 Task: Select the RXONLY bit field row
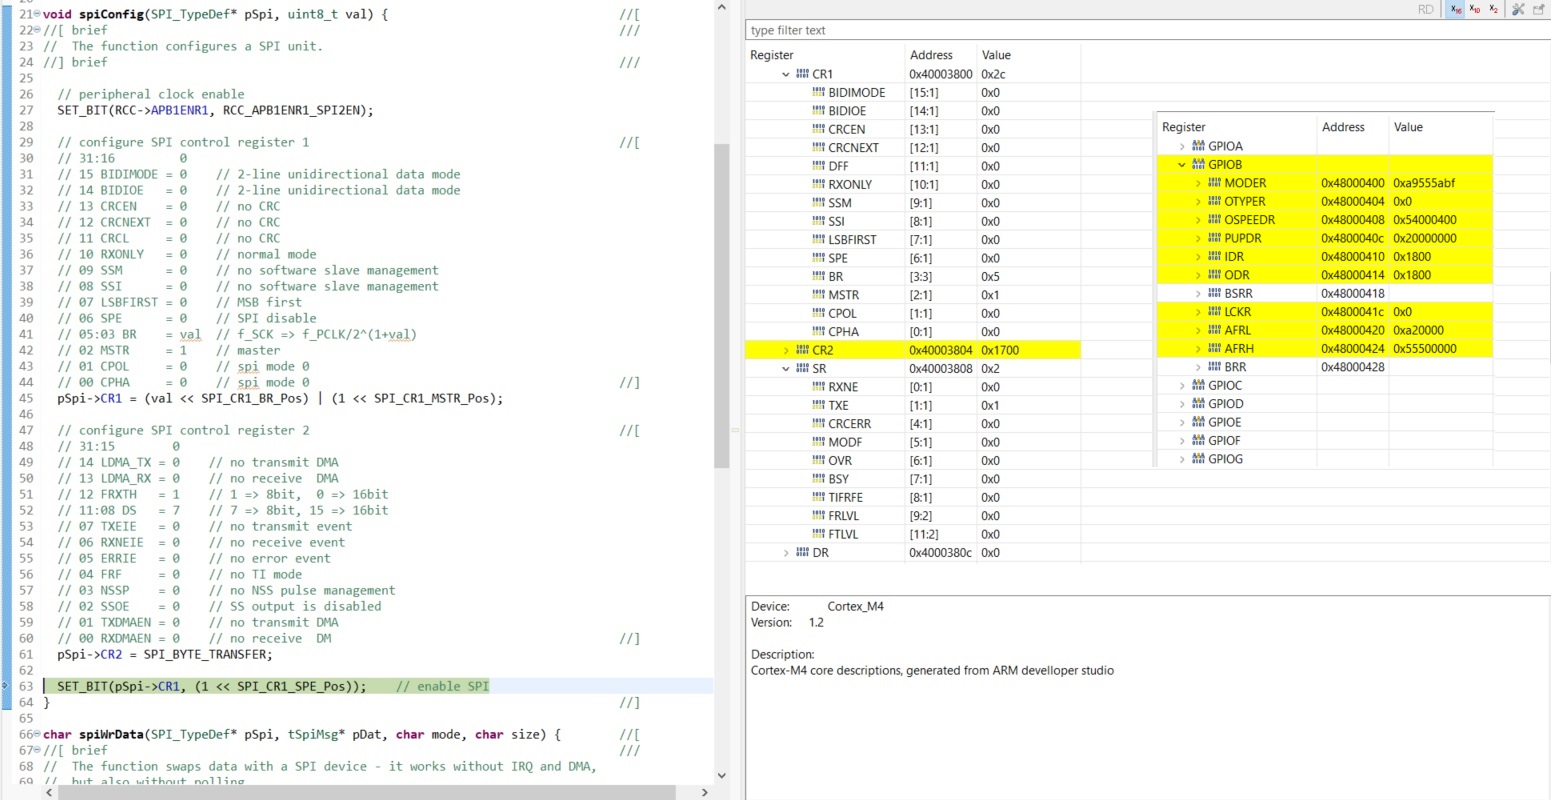coord(912,184)
